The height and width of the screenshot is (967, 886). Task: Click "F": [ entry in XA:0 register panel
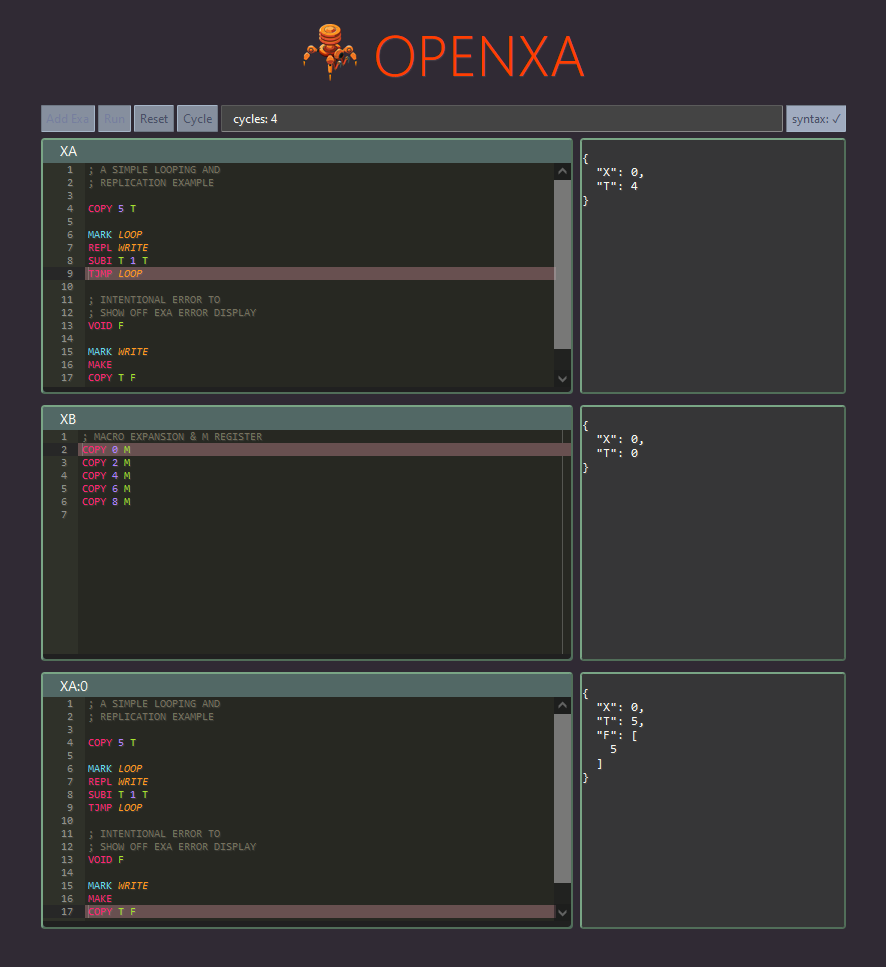pos(617,735)
